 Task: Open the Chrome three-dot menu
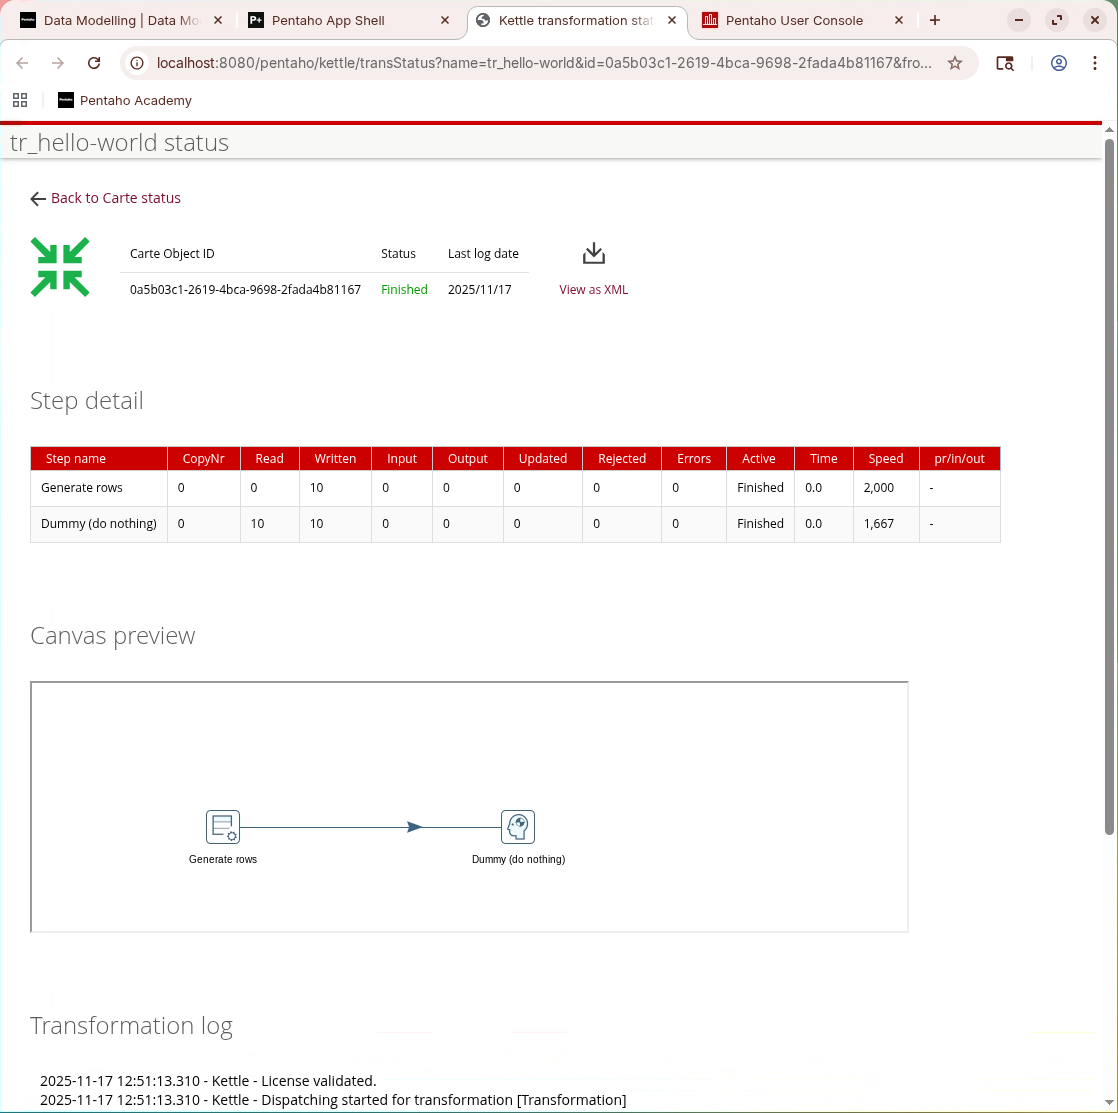1095,63
